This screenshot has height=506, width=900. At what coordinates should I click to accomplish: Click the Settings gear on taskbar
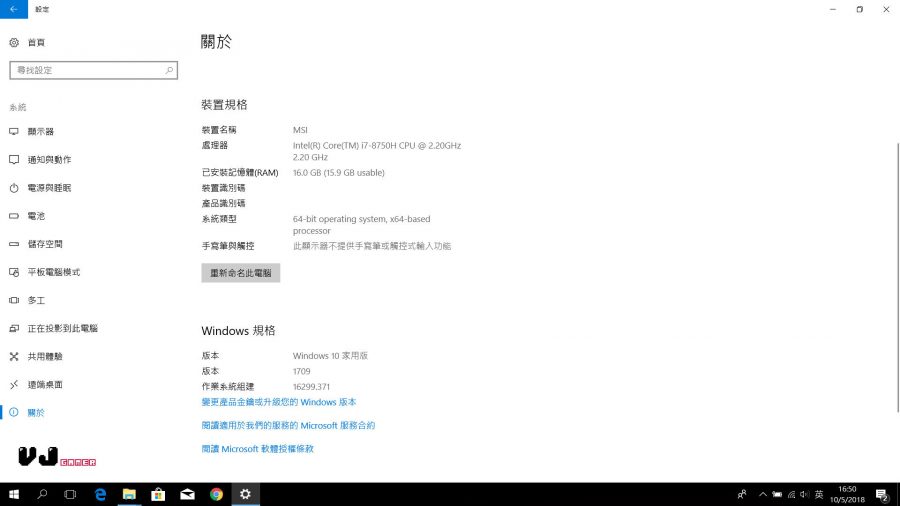click(x=245, y=494)
